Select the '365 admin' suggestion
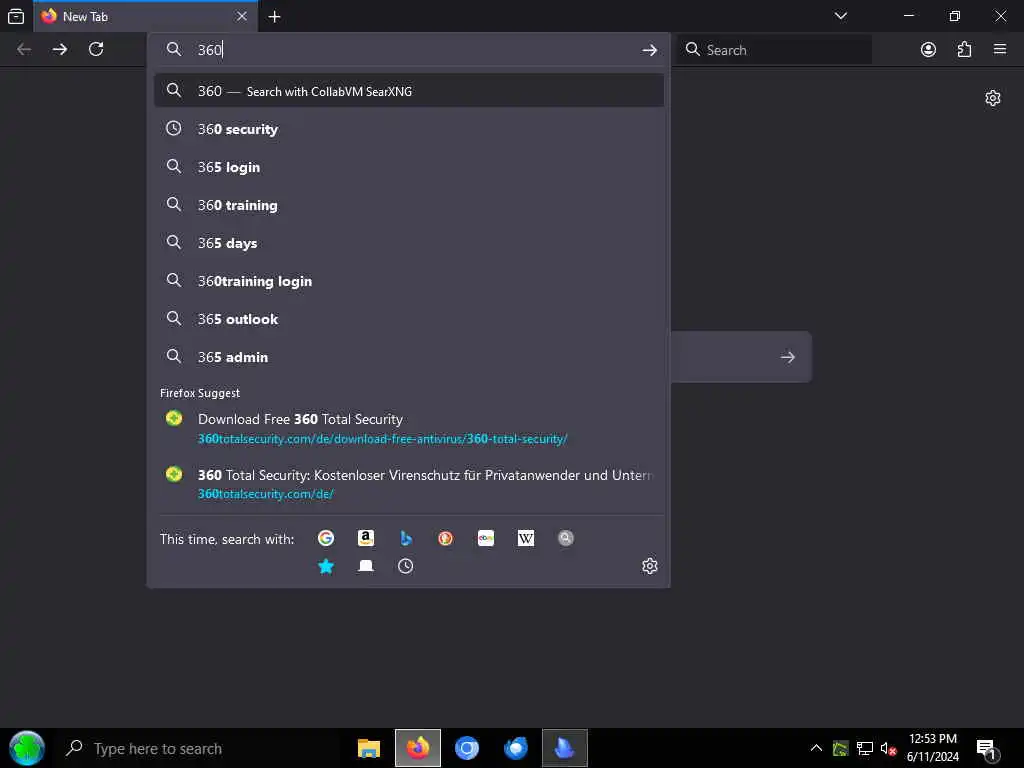1024x768 pixels. coord(409,357)
